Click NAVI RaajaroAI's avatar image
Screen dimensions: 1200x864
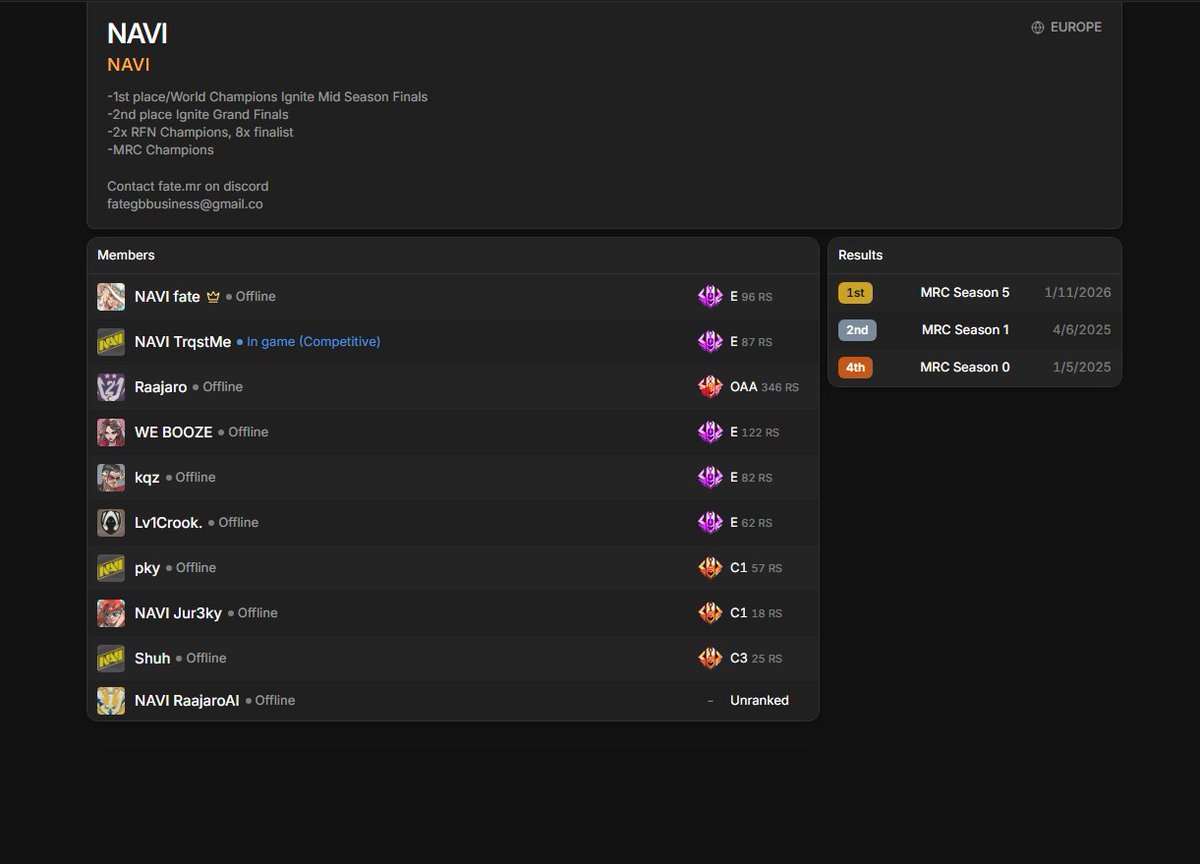(111, 700)
